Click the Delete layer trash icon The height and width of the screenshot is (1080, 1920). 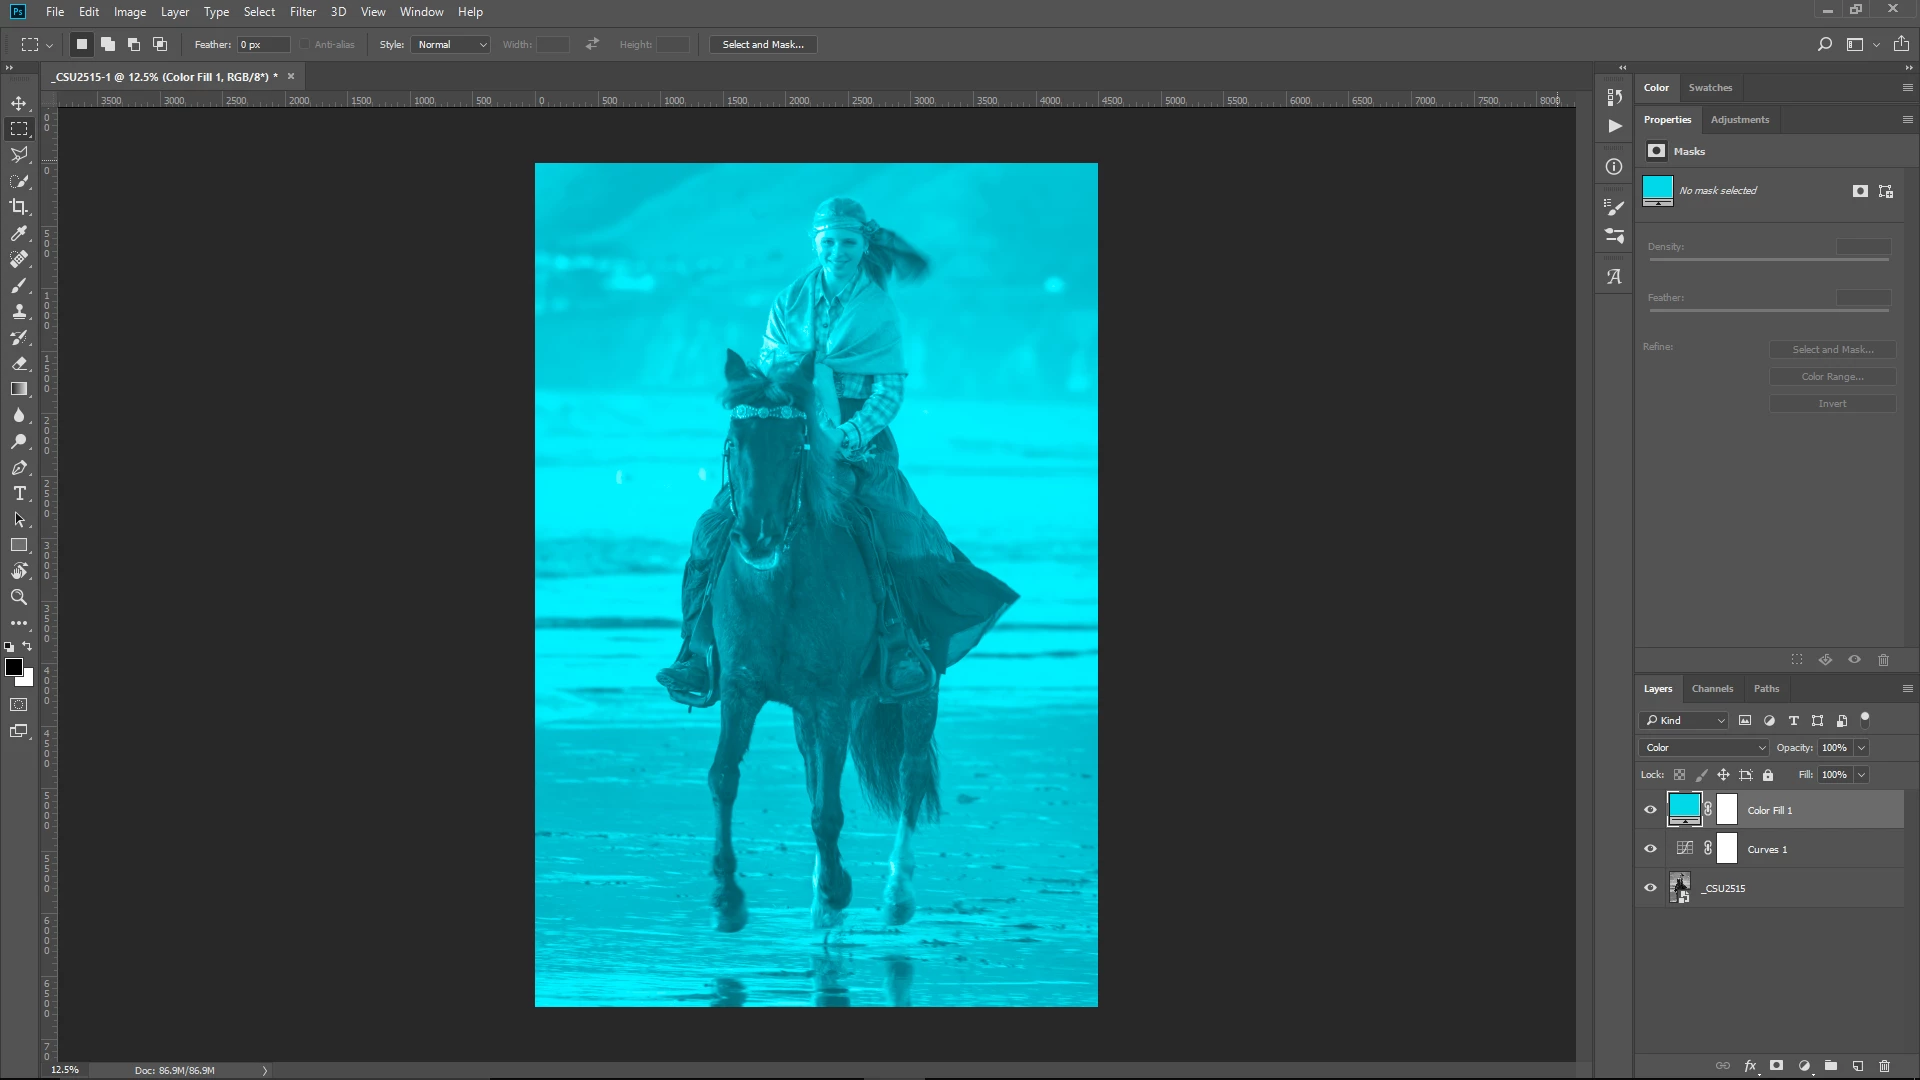[x=1884, y=1066]
